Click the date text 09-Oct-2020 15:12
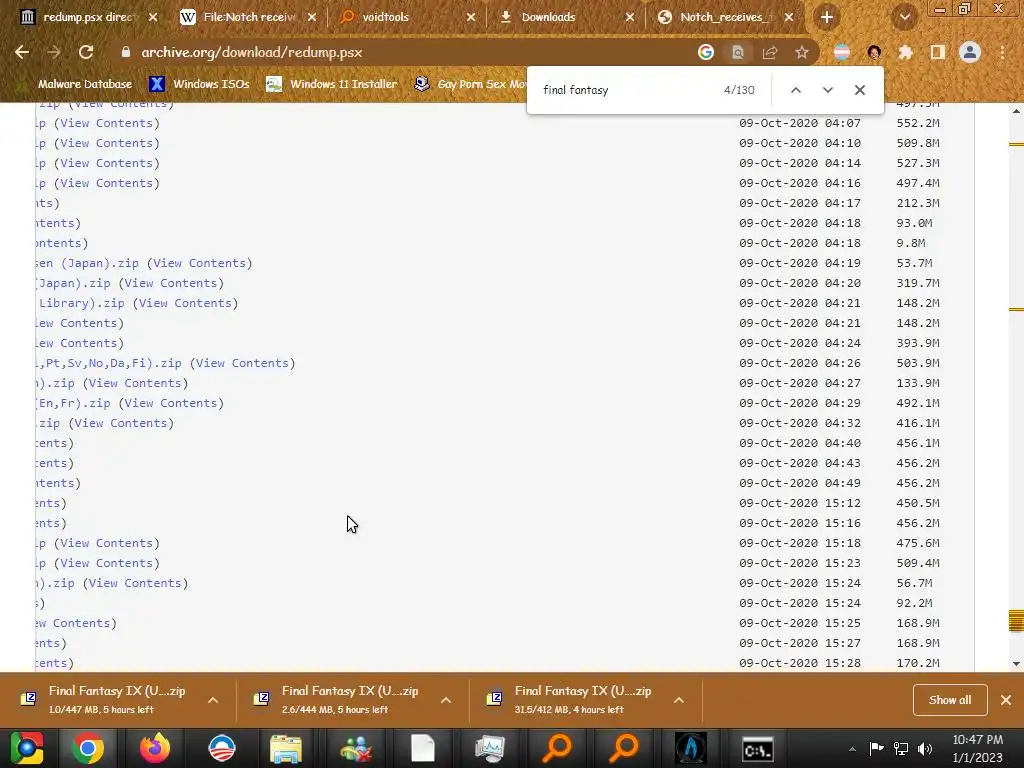Screen dimensions: 1024x768 click(x=800, y=503)
